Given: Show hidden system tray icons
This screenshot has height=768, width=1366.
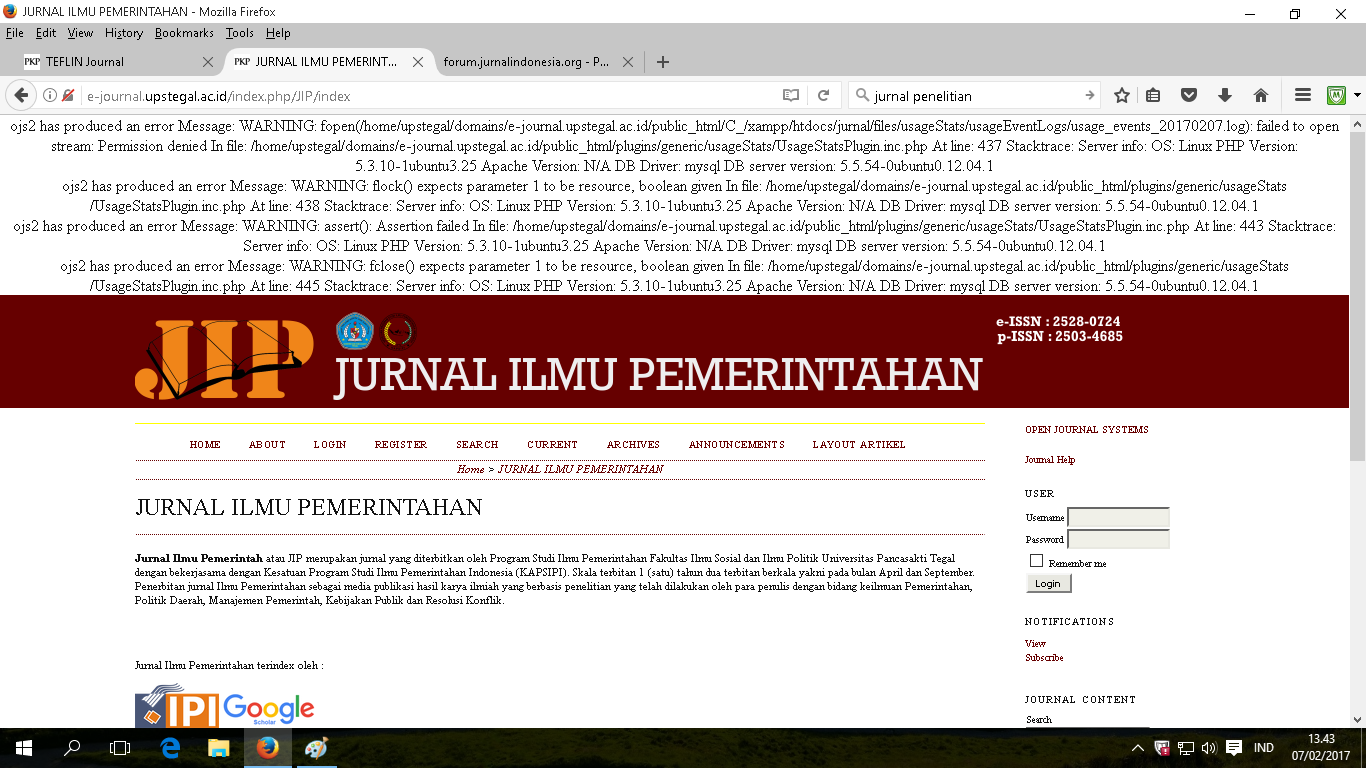Looking at the screenshot, I should coord(1138,748).
